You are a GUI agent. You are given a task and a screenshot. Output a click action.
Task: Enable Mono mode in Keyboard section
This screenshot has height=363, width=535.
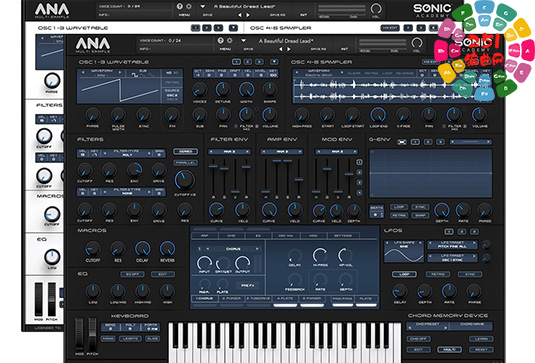[x=108, y=339]
